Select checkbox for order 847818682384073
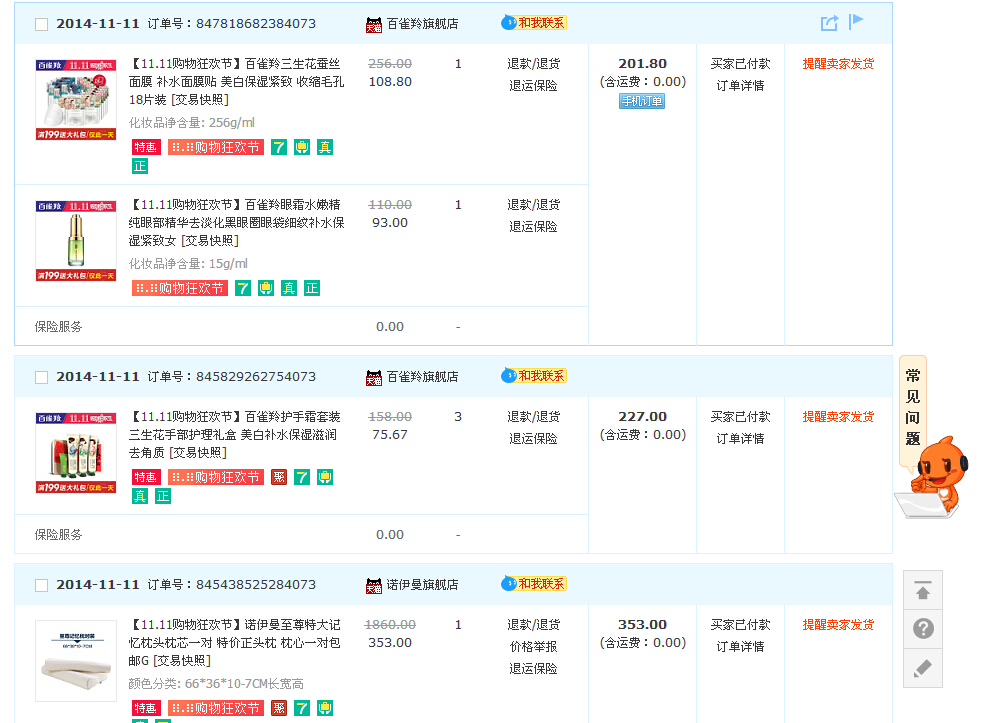This screenshot has width=990, height=723. pos(42,25)
